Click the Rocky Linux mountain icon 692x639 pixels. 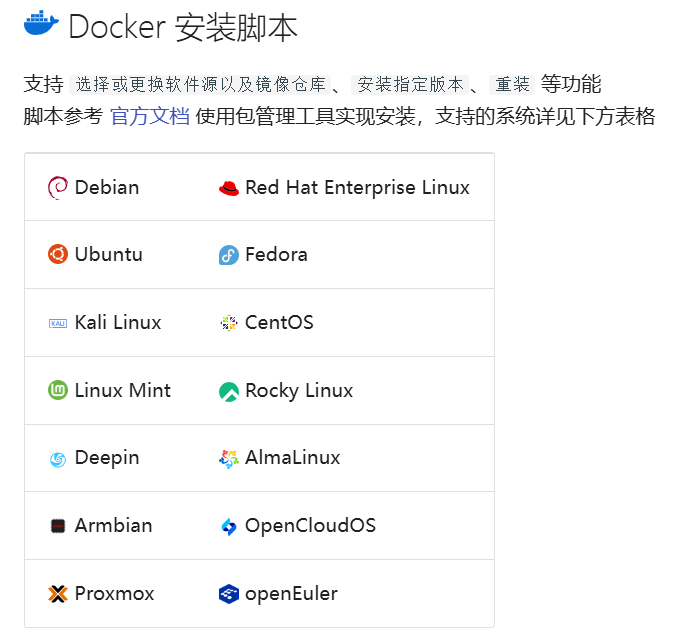(229, 391)
